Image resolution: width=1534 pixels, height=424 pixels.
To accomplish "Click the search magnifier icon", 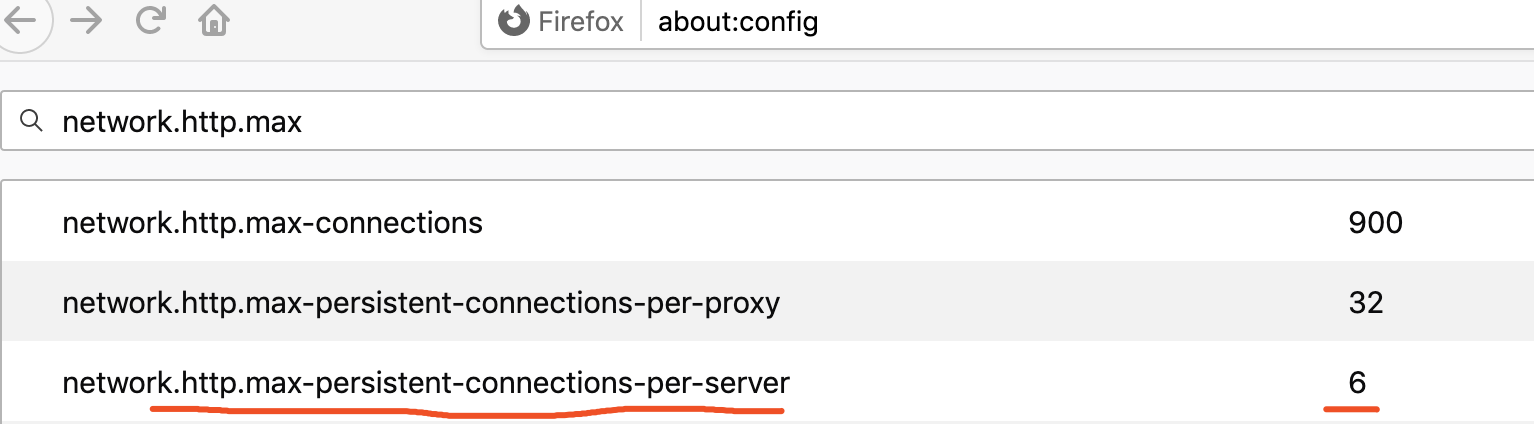I will [32, 122].
